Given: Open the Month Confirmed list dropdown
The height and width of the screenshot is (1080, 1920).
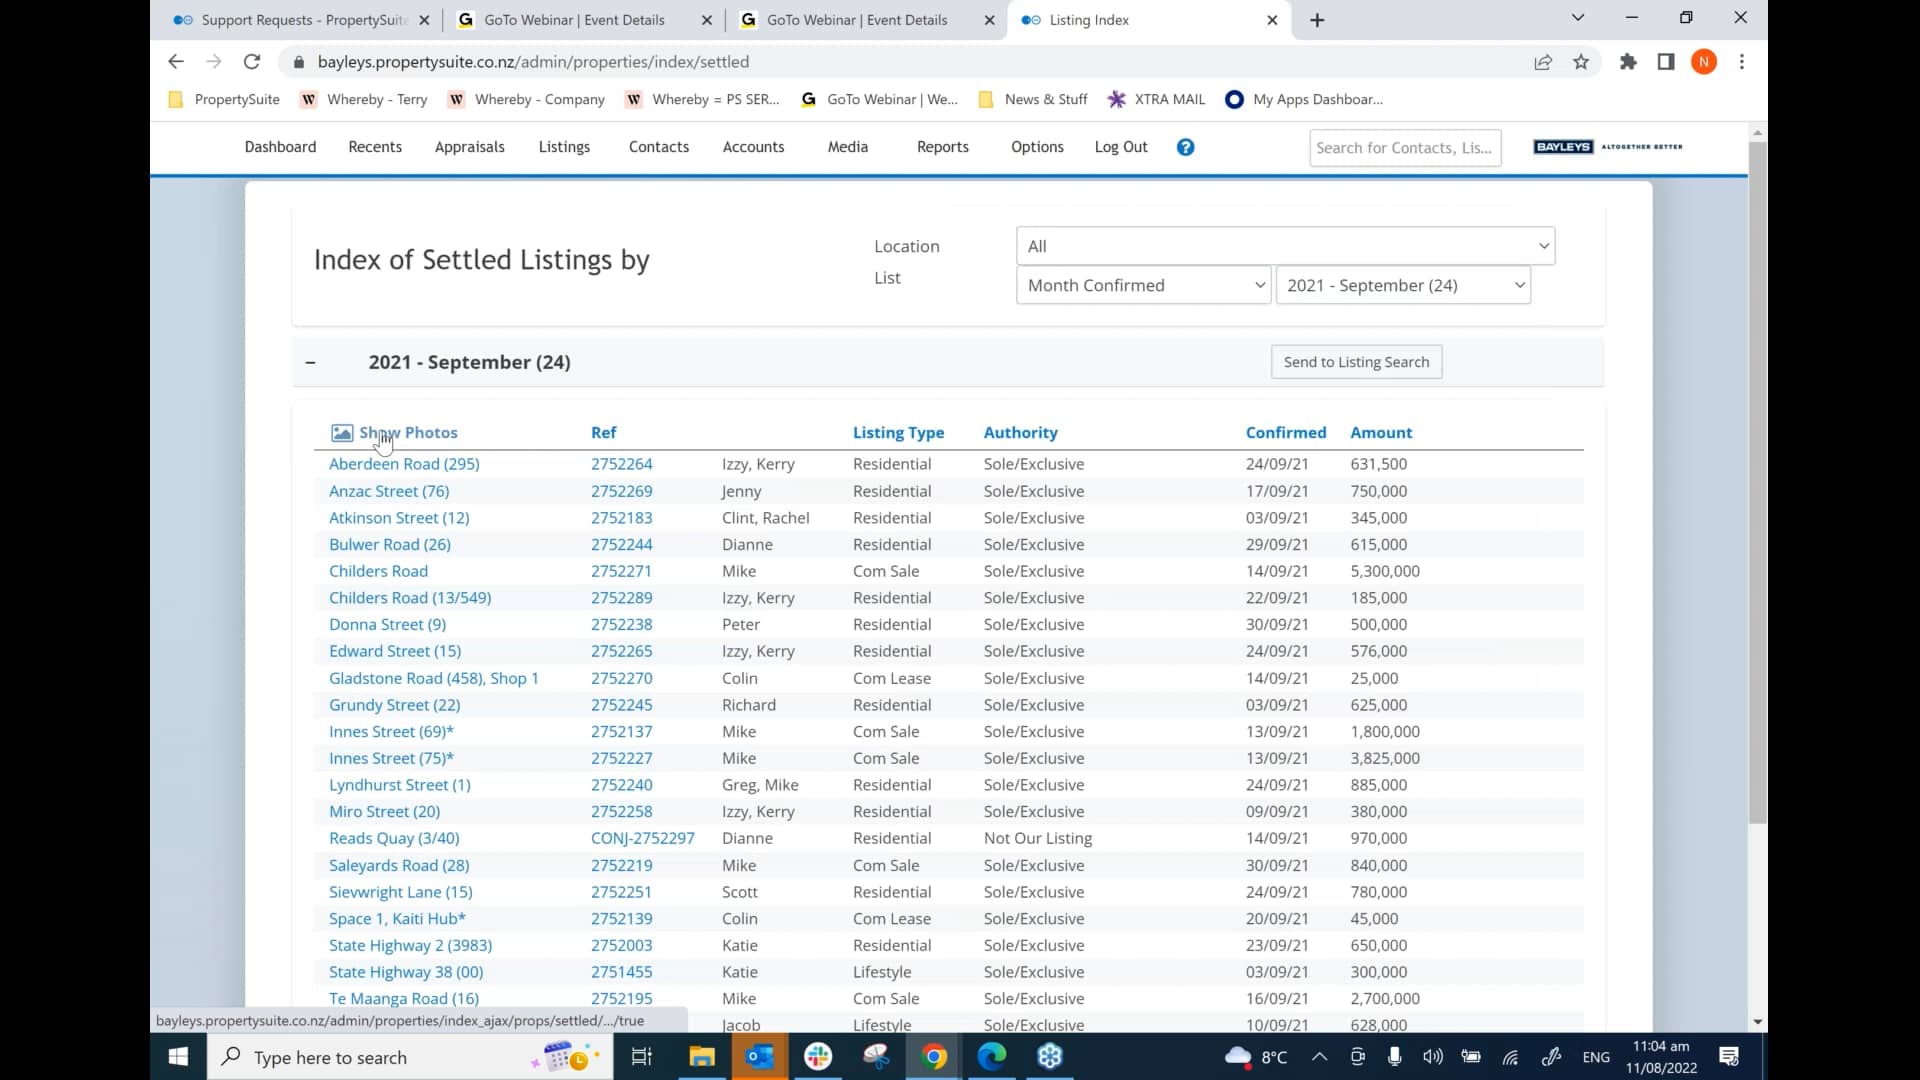Looking at the screenshot, I should [1143, 285].
